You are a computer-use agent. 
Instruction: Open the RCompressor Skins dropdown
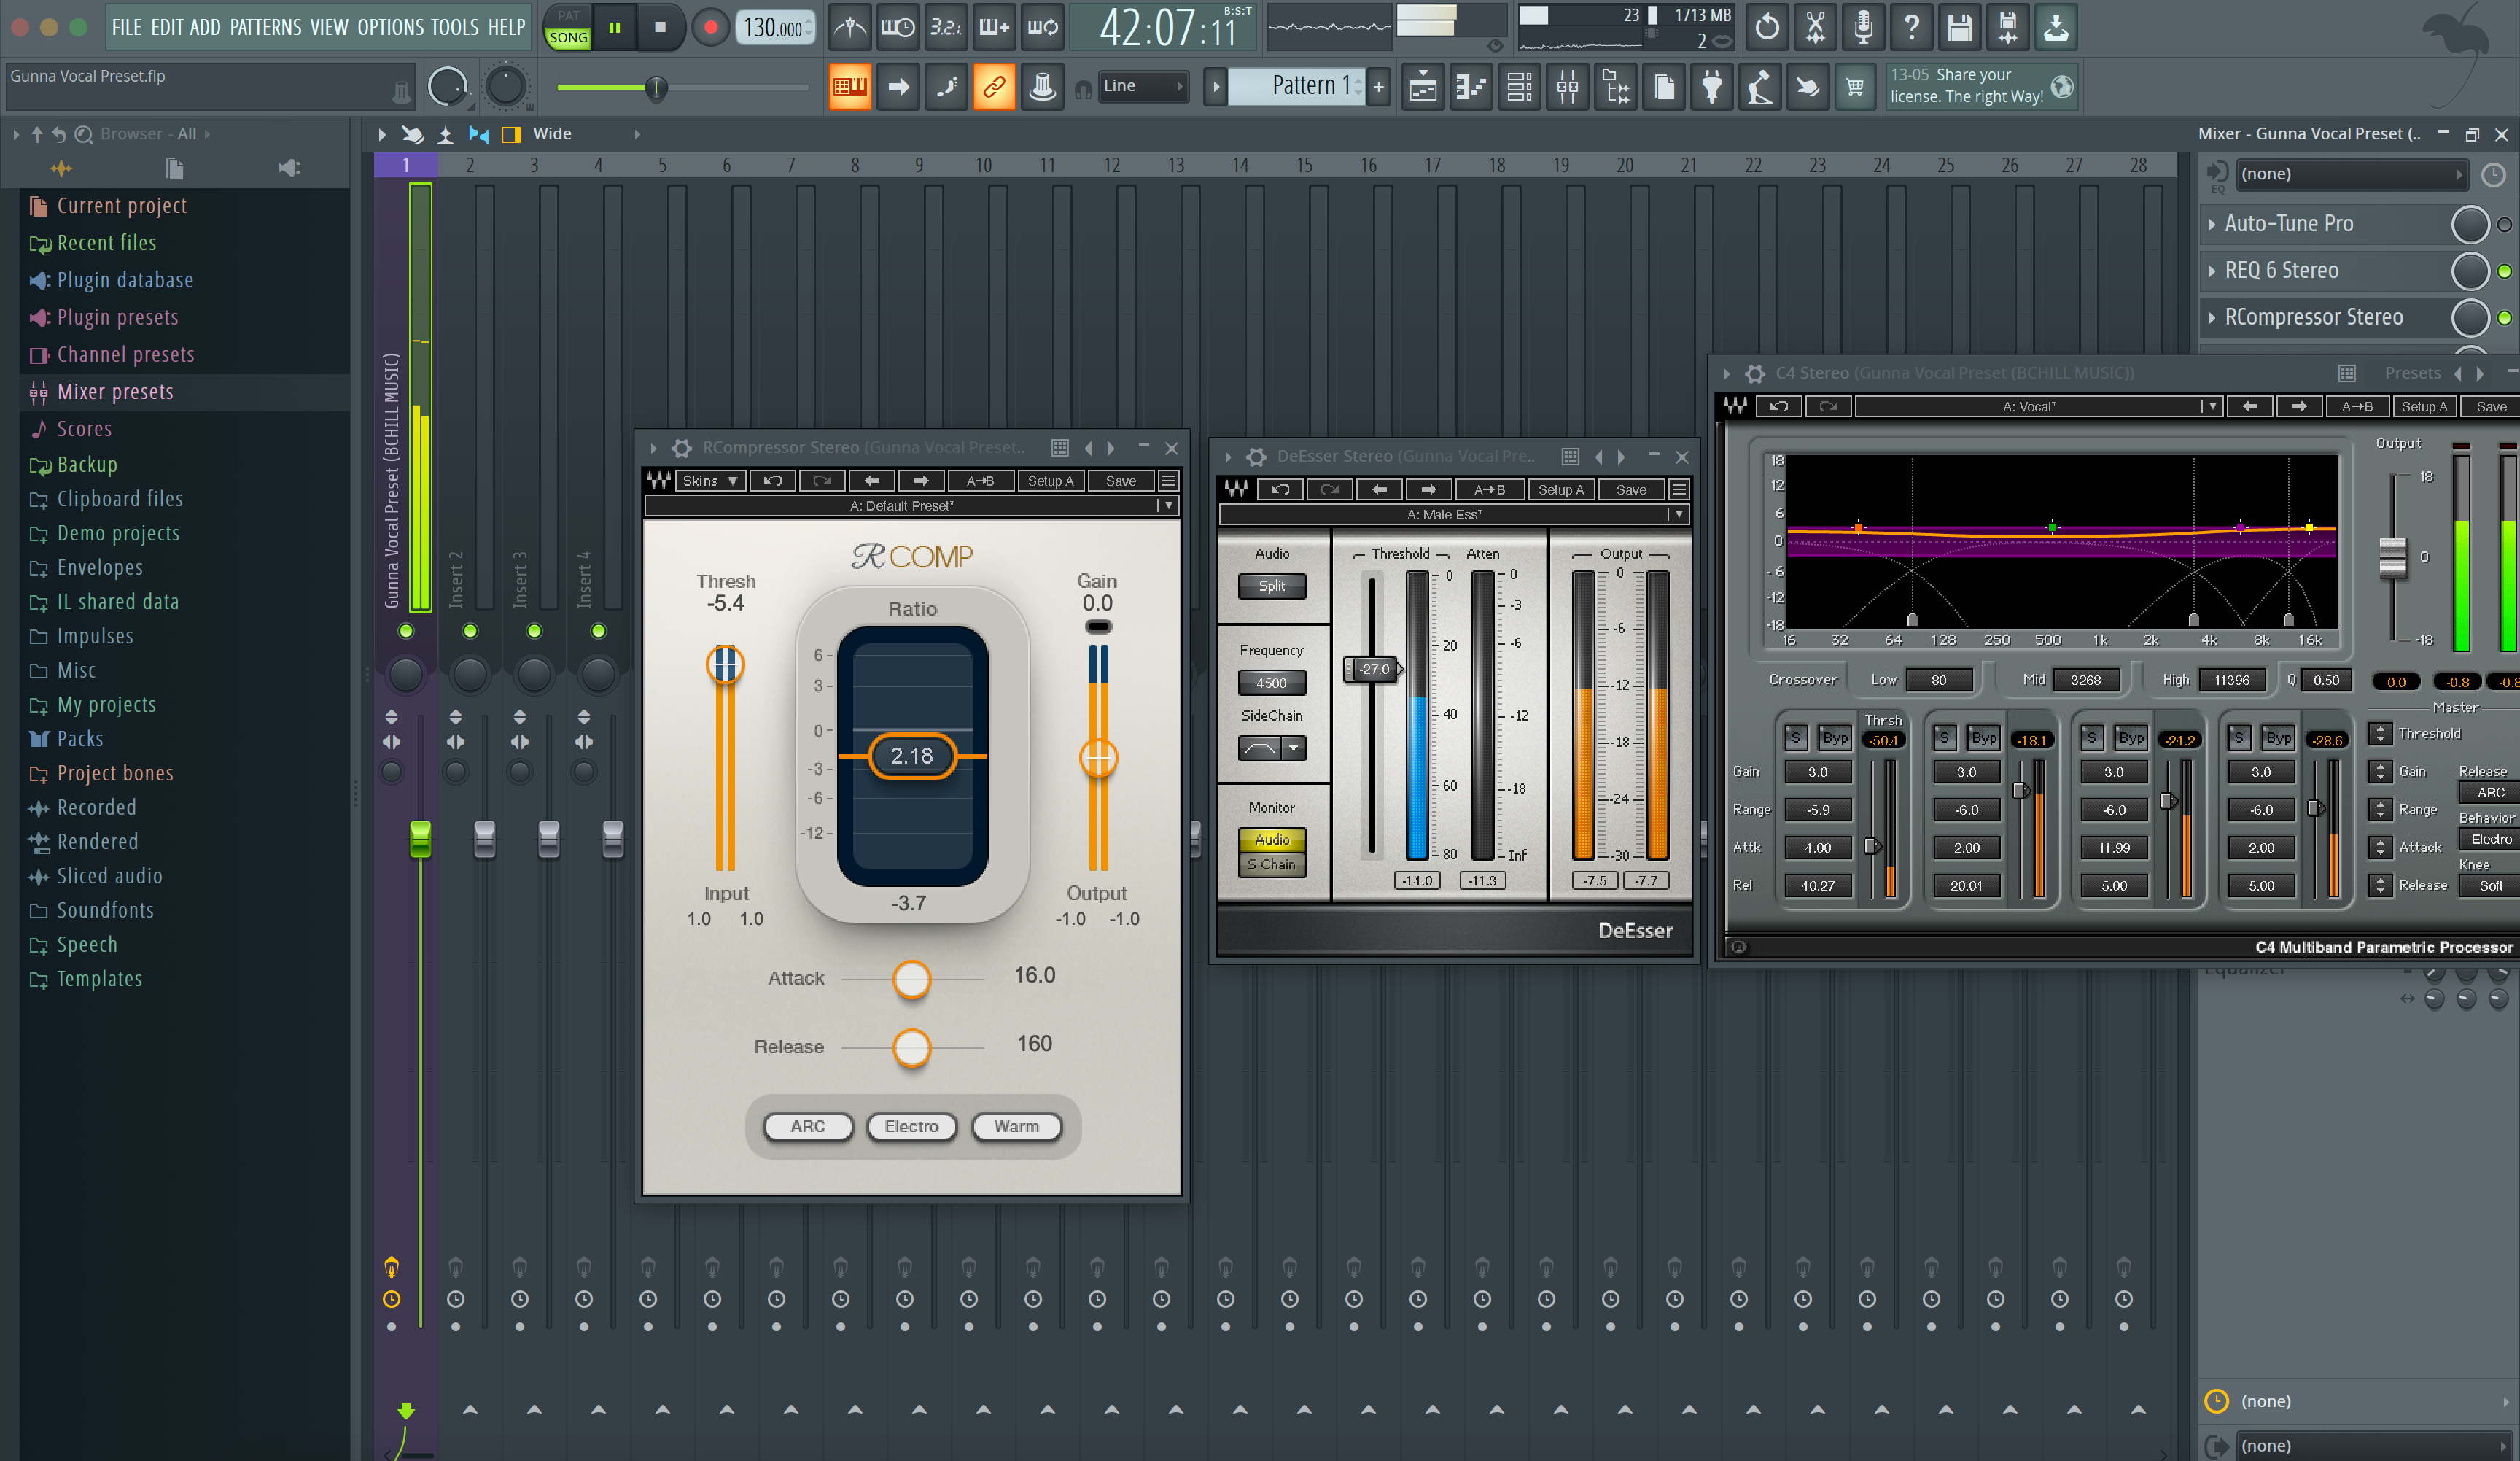[709, 481]
